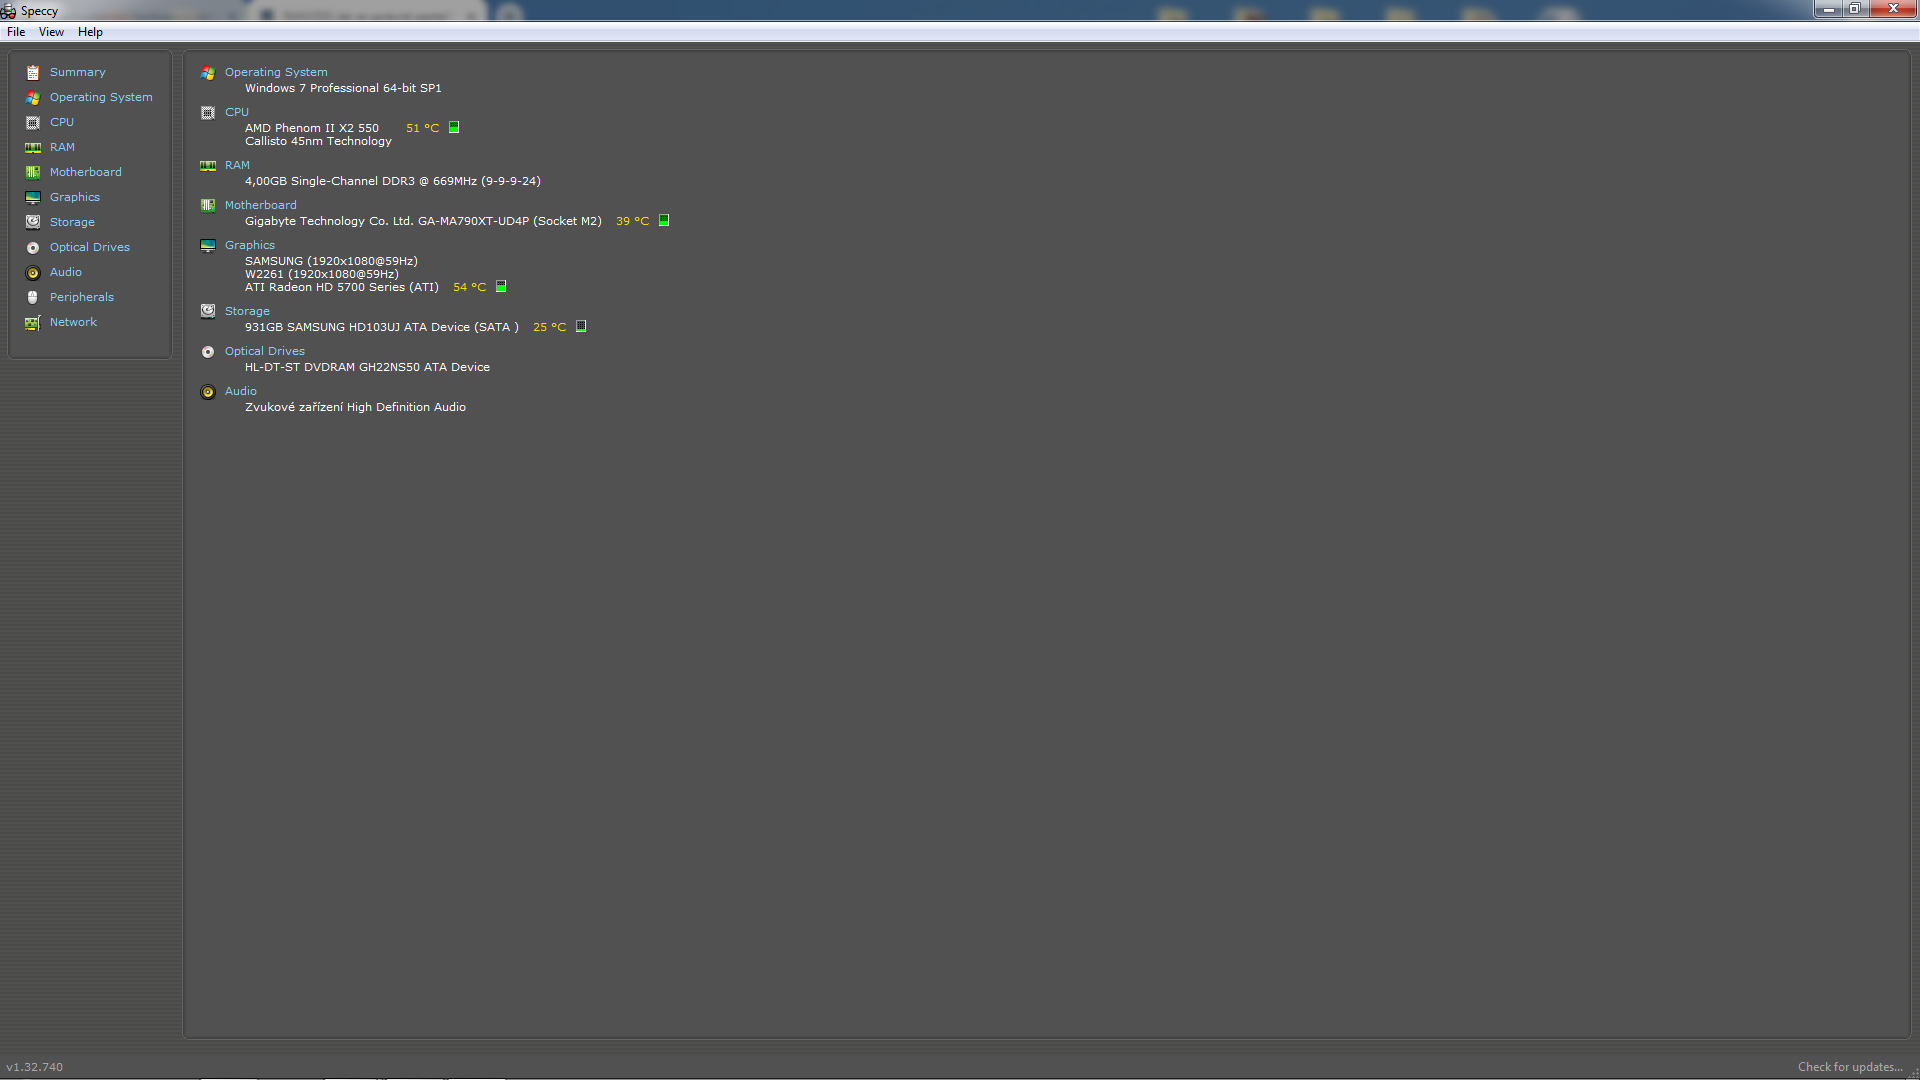
Task: Click the Motherboard temperature green indicator icon
Action: pos(664,220)
